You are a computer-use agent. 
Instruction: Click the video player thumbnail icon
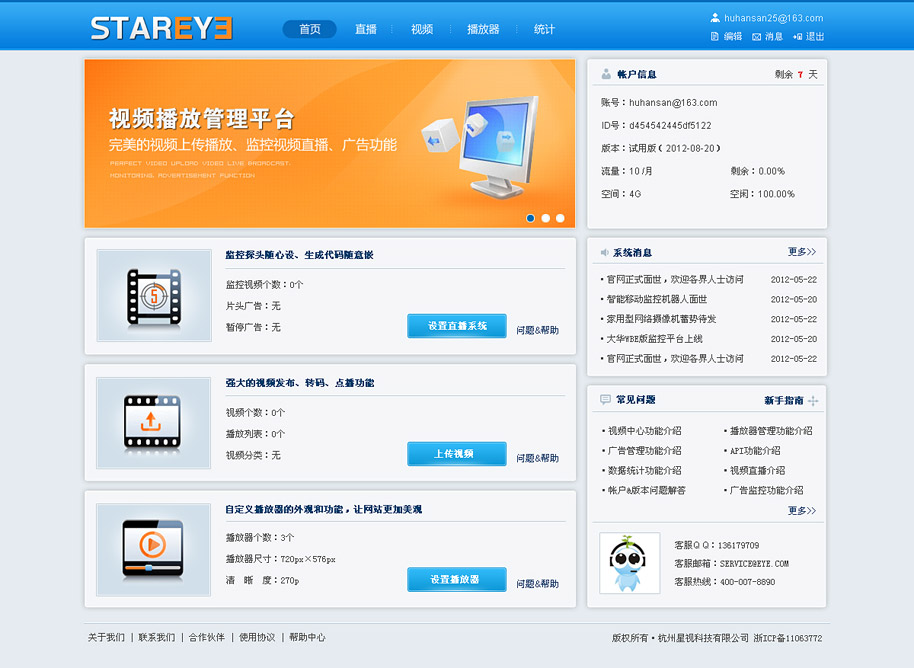coord(154,549)
